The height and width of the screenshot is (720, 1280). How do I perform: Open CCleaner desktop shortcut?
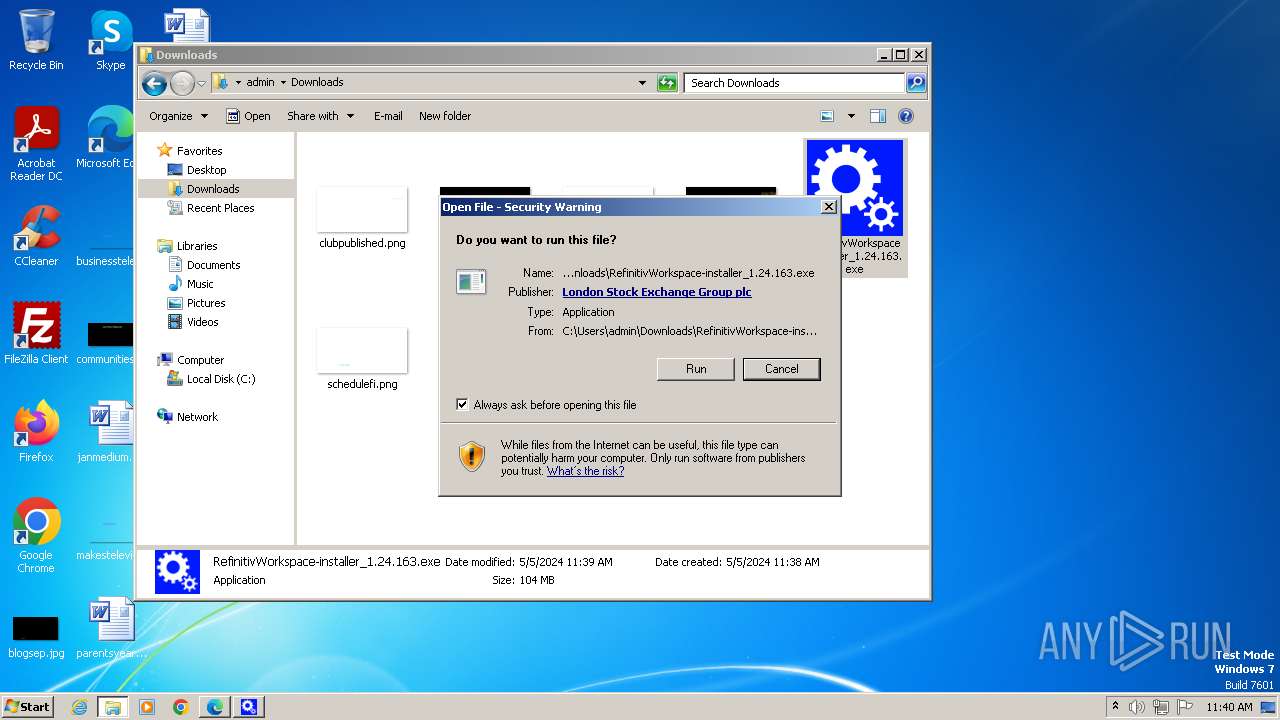coord(36,236)
